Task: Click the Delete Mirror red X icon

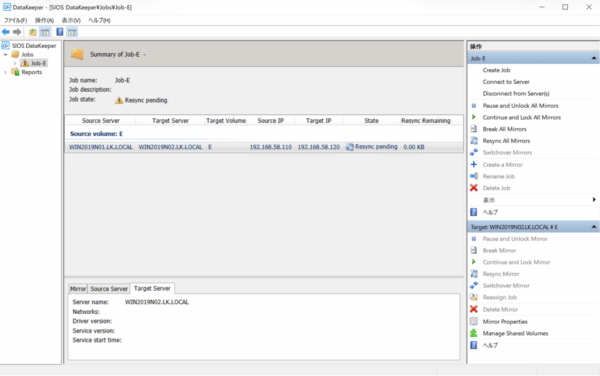Action: [474, 309]
